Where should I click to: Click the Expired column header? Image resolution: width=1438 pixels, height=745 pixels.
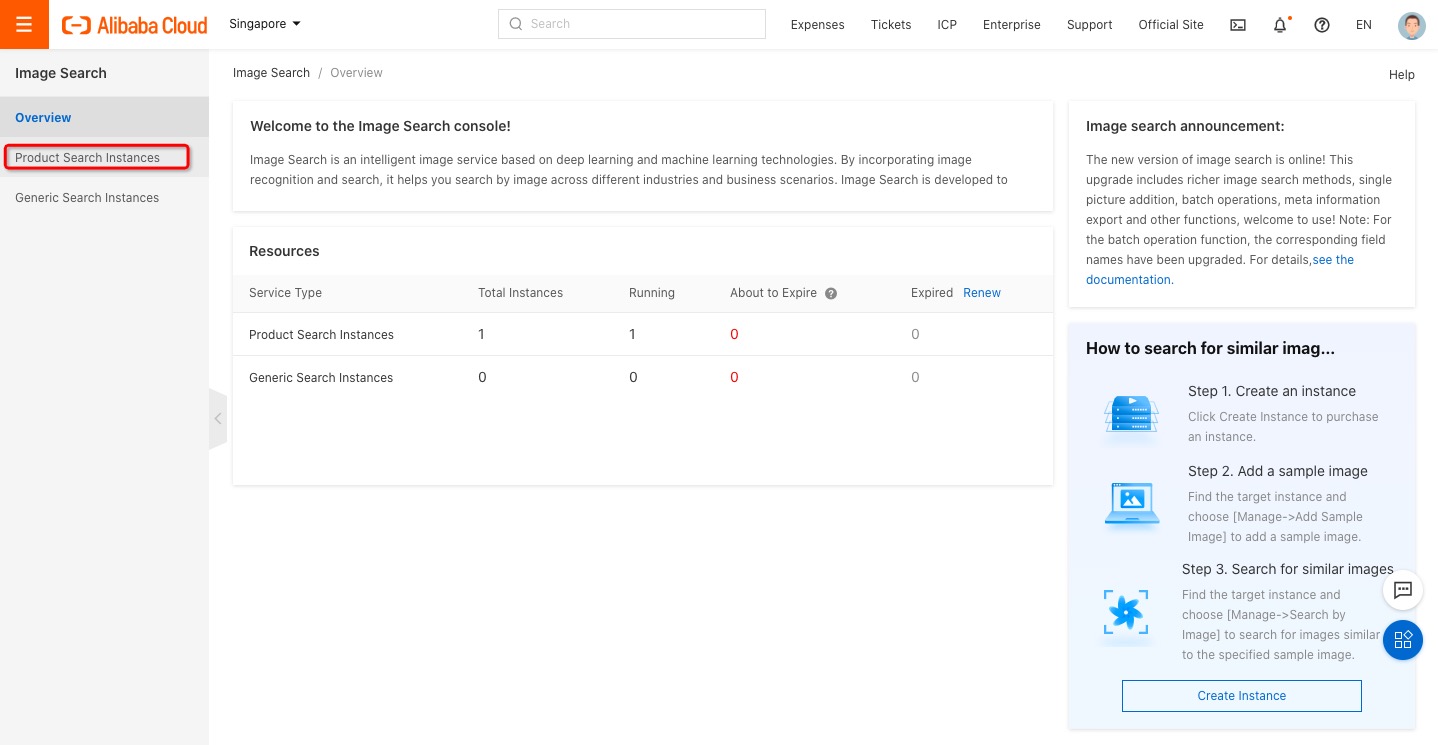932,293
